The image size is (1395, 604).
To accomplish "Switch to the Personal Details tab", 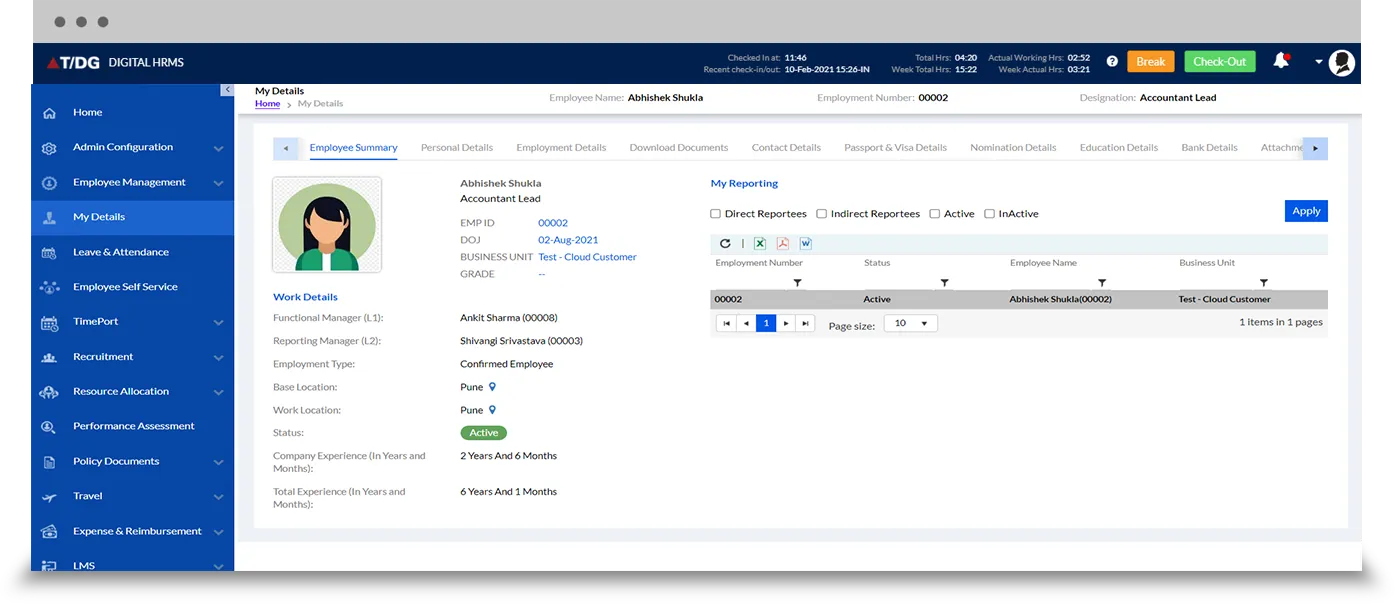I will [456, 148].
